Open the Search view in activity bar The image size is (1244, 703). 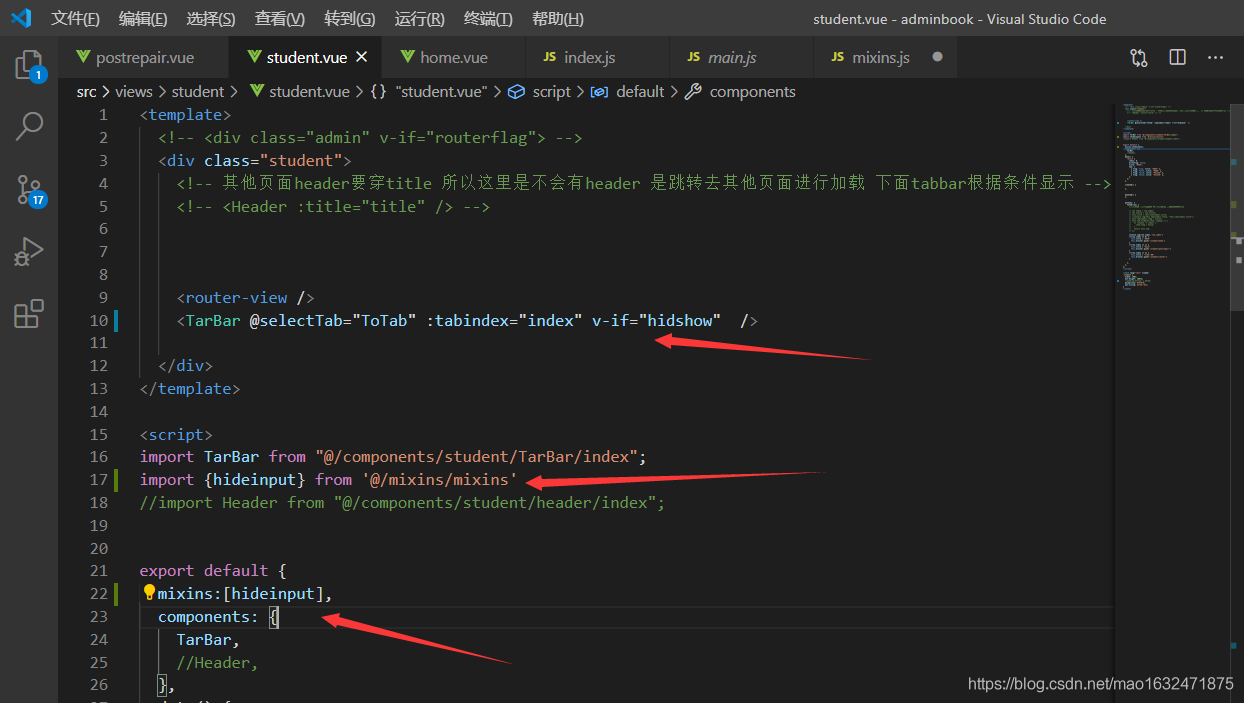click(x=28, y=127)
